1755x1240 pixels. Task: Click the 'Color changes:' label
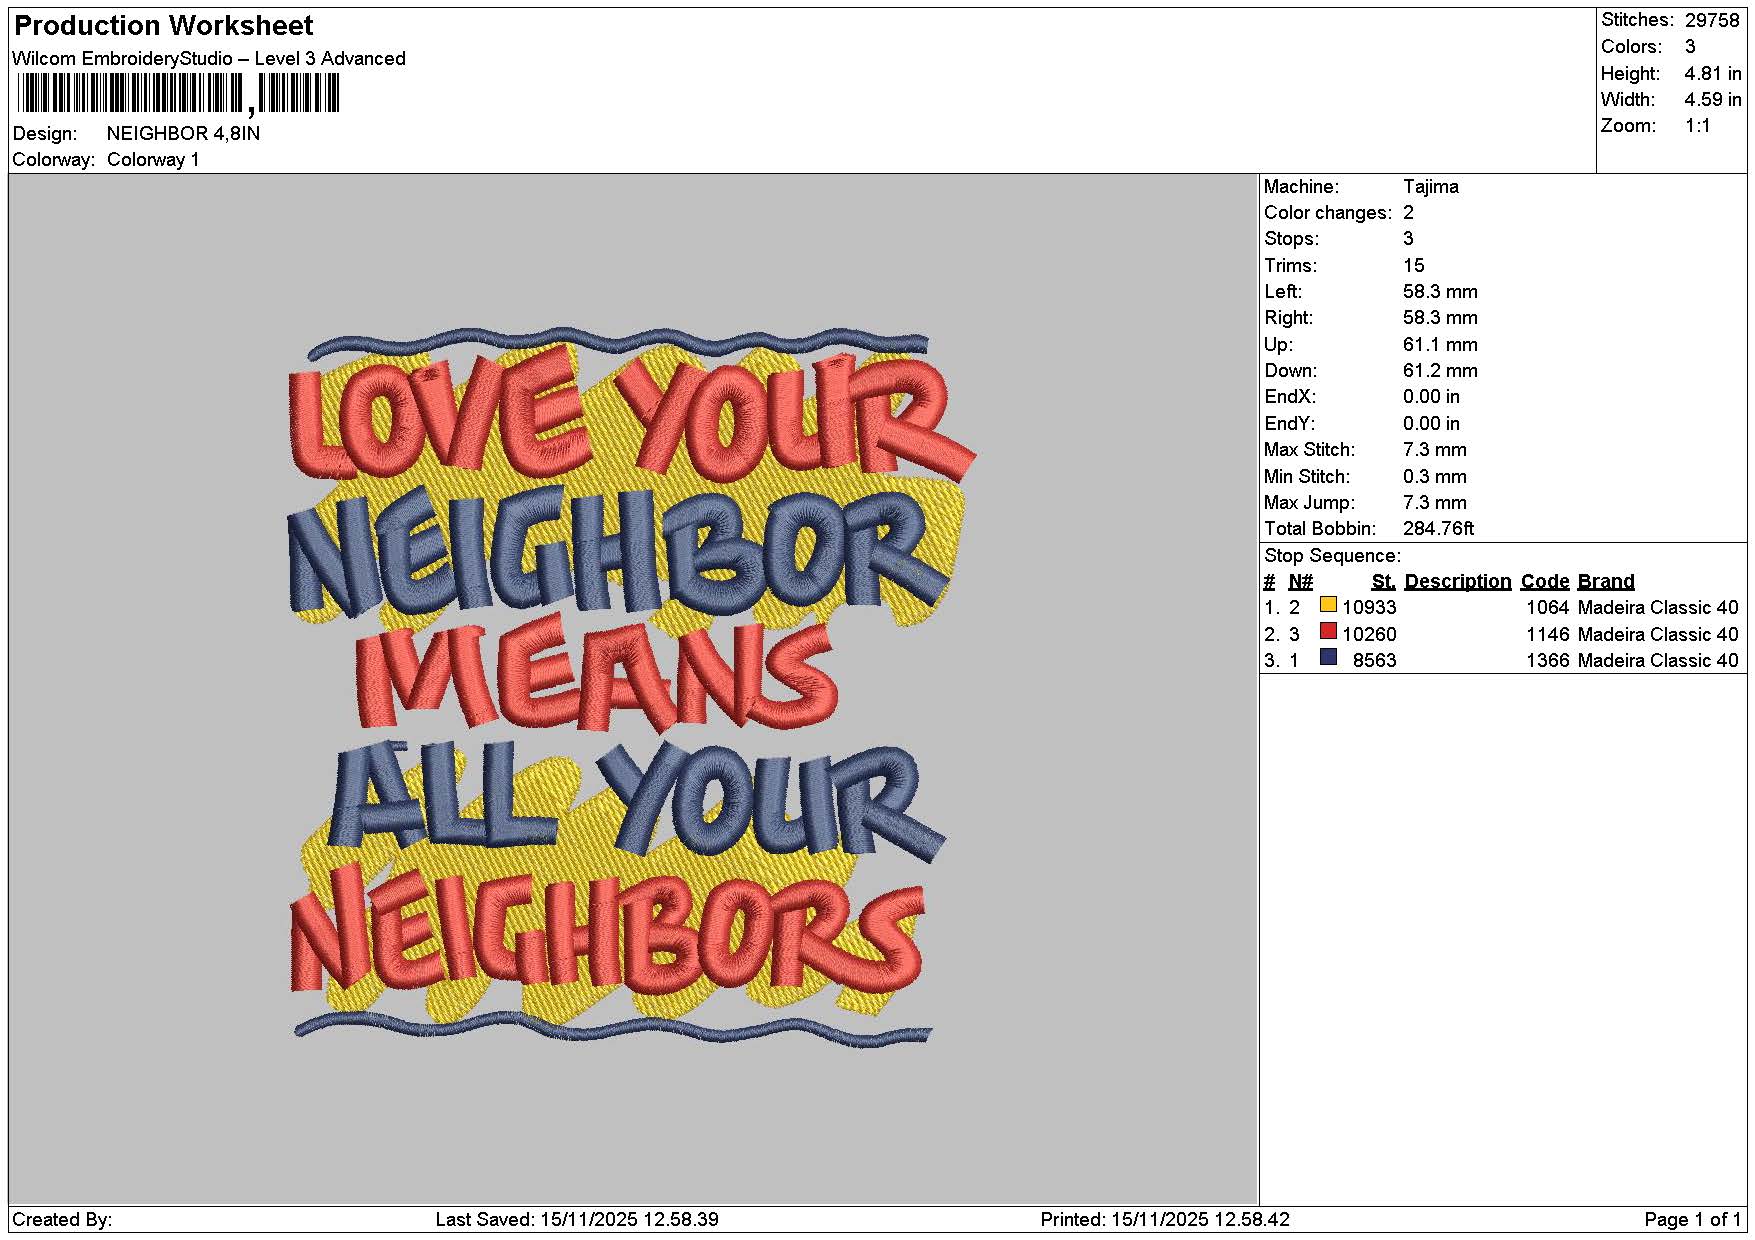point(1328,213)
